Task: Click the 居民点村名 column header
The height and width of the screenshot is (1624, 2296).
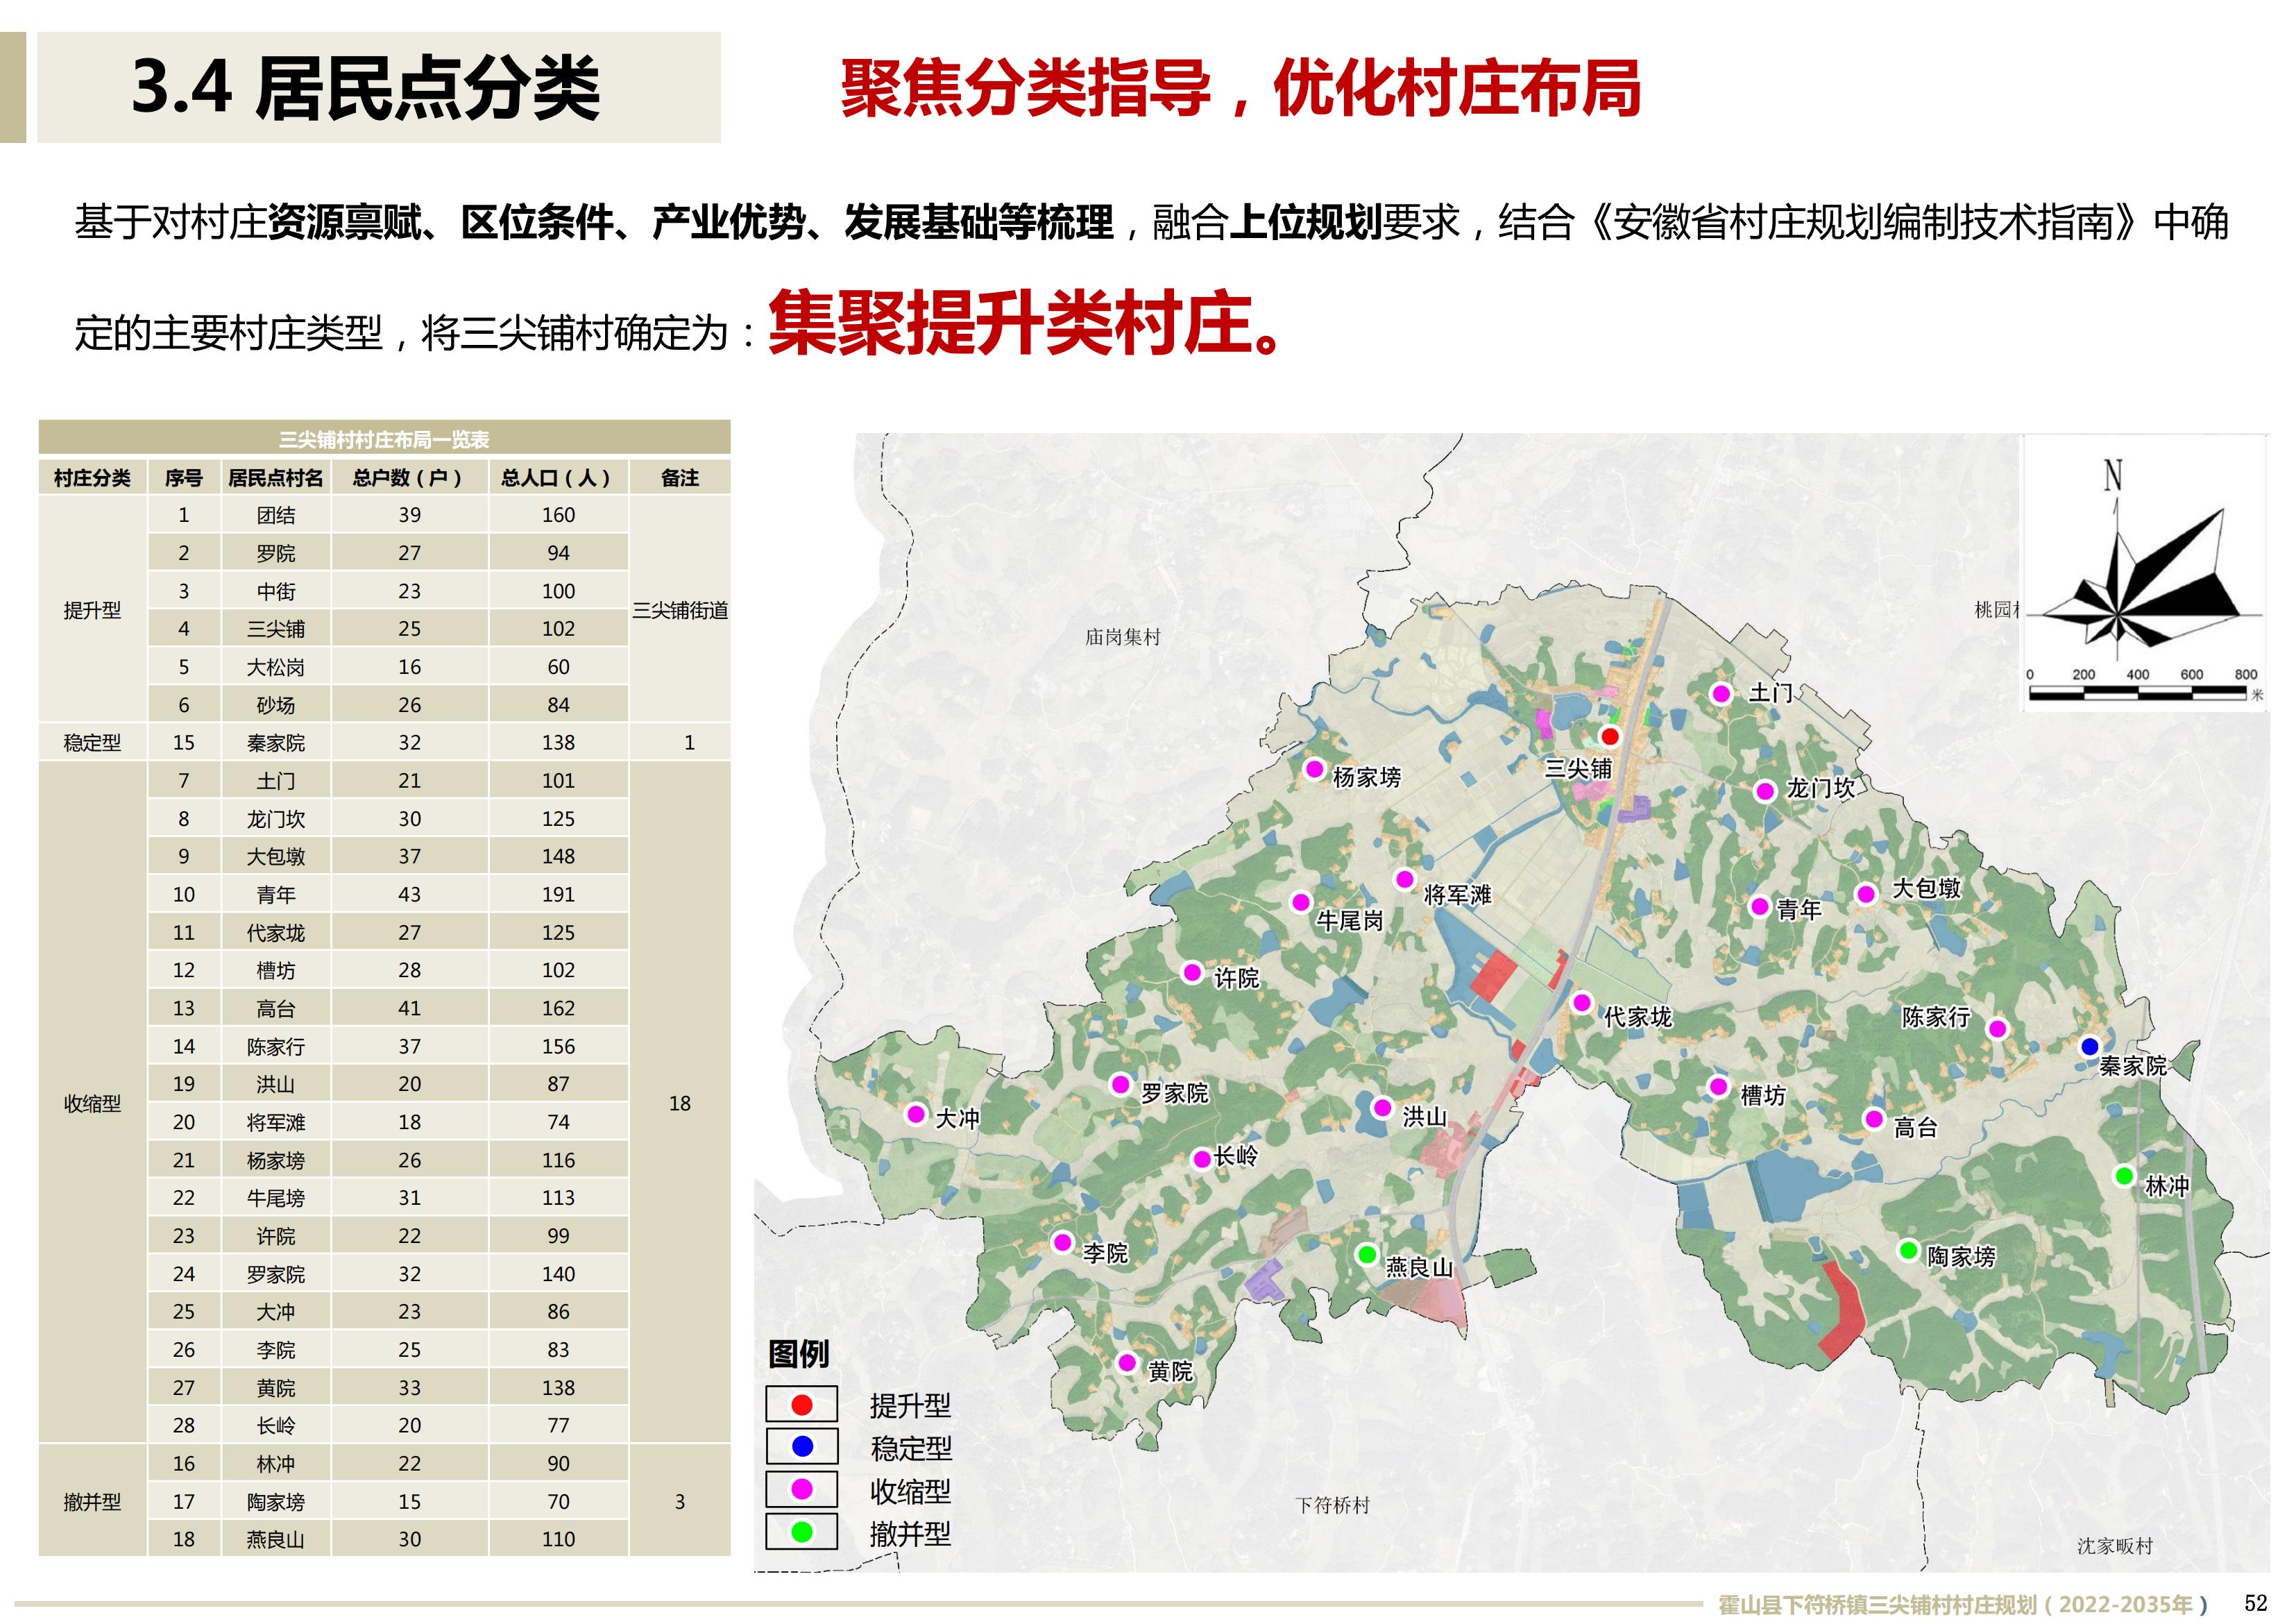Action: (x=276, y=478)
